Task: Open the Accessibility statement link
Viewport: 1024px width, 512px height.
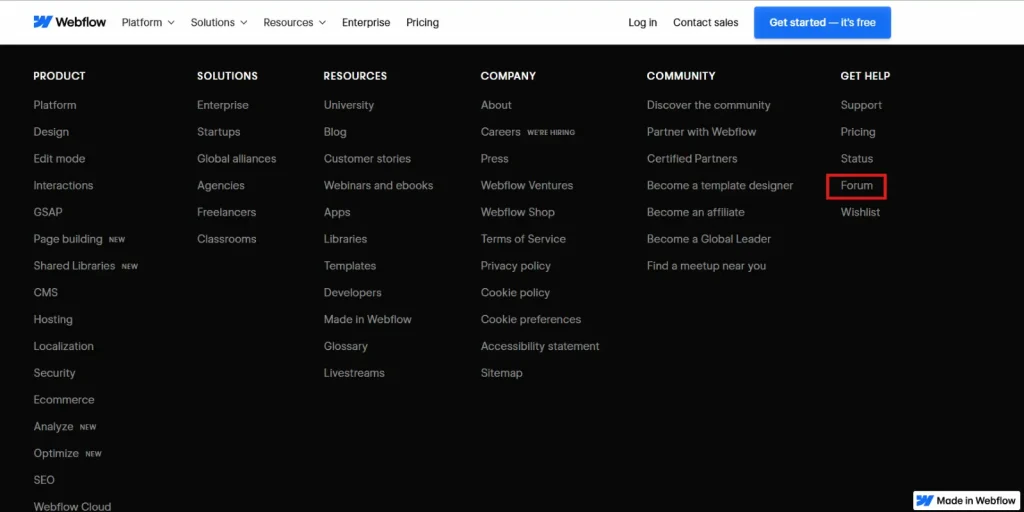Action: click(x=540, y=346)
